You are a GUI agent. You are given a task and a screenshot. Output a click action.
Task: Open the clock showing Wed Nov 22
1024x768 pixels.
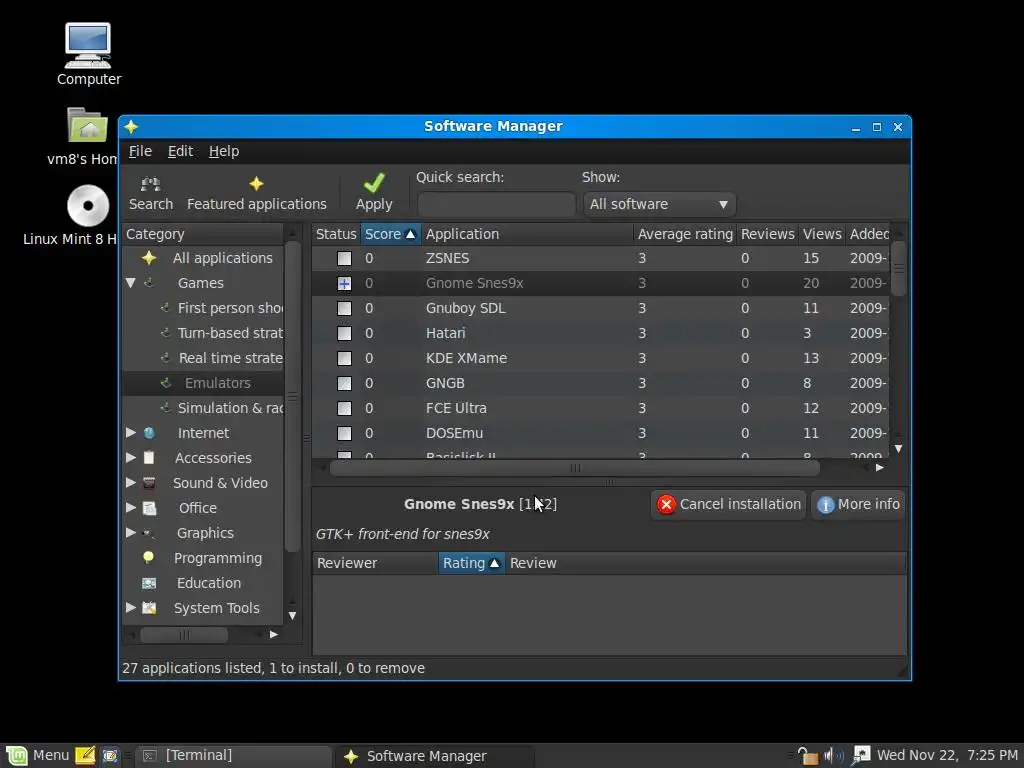pos(947,756)
